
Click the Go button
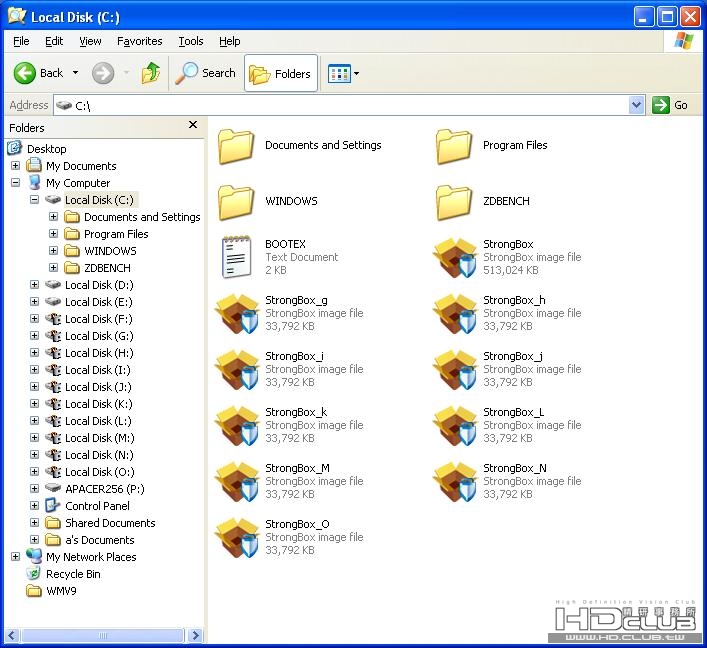pyautogui.click(x=670, y=106)
